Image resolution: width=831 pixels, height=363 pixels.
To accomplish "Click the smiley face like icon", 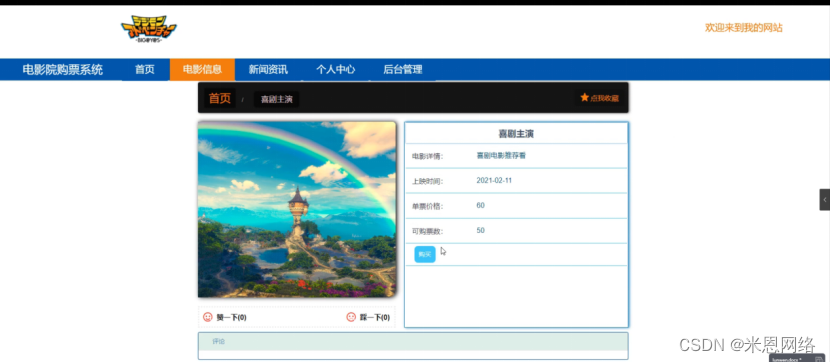I will click(x=208, y=317).
